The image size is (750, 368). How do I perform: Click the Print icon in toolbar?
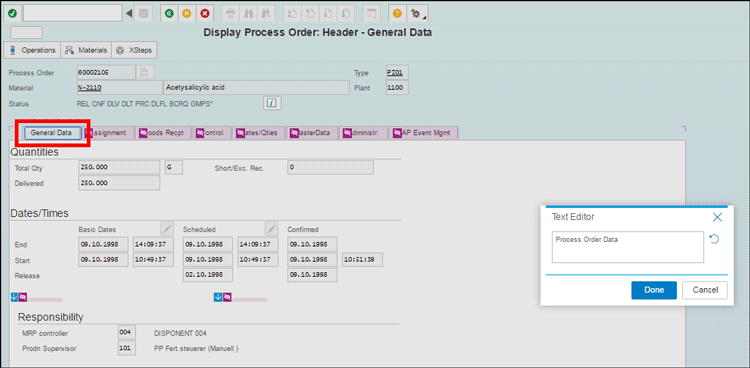tap(231, 13)
